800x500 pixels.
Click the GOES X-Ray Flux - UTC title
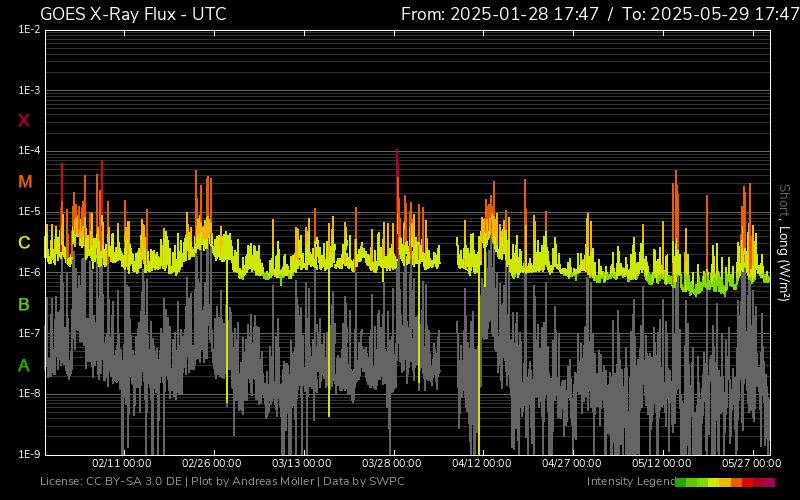132,14
